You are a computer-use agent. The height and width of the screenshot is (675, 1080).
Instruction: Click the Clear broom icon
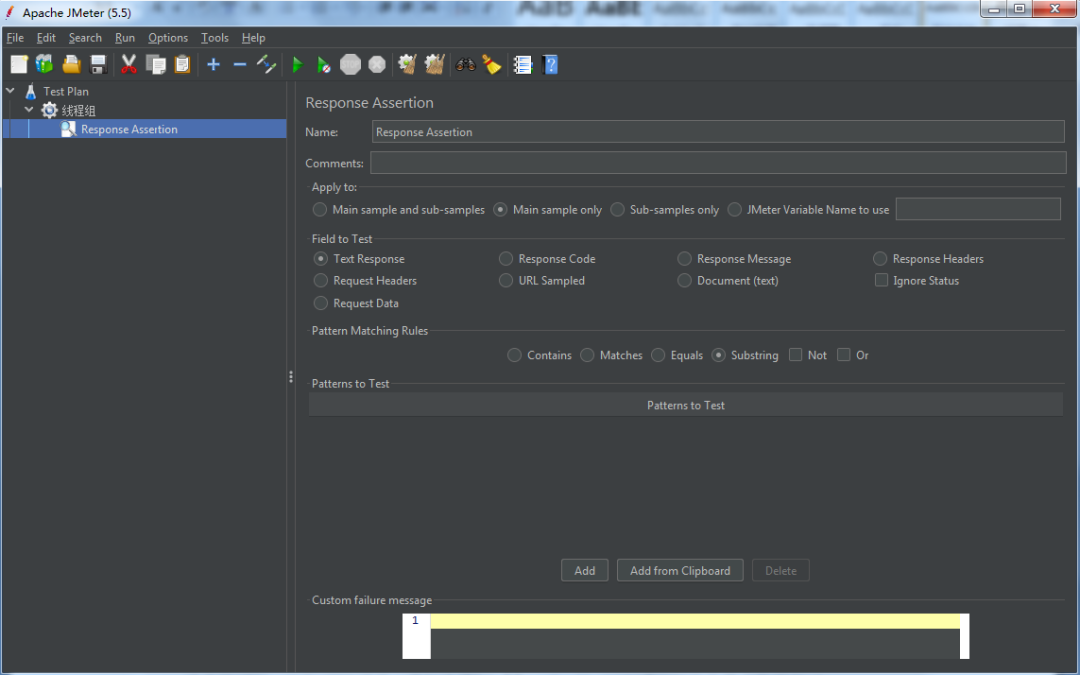[407, 65]
